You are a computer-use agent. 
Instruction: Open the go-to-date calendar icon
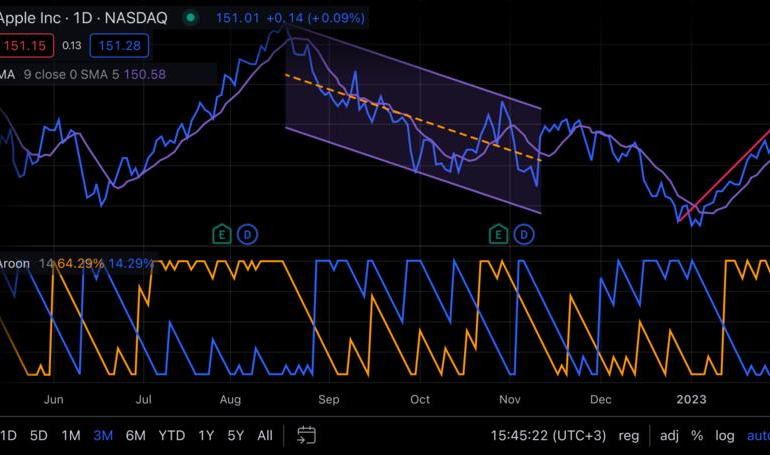pos(306,435)
